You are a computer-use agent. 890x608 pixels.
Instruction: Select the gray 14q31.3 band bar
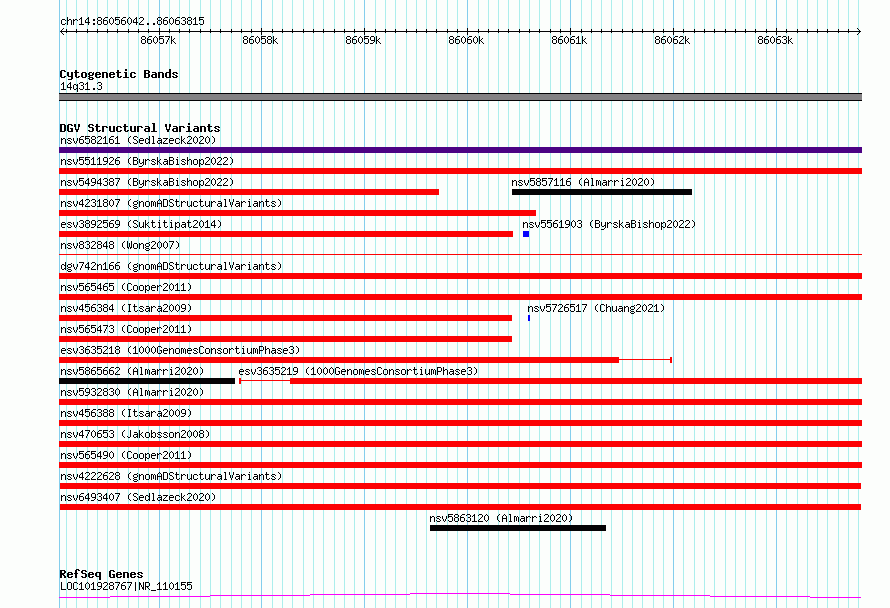click(x=460, y=97)
